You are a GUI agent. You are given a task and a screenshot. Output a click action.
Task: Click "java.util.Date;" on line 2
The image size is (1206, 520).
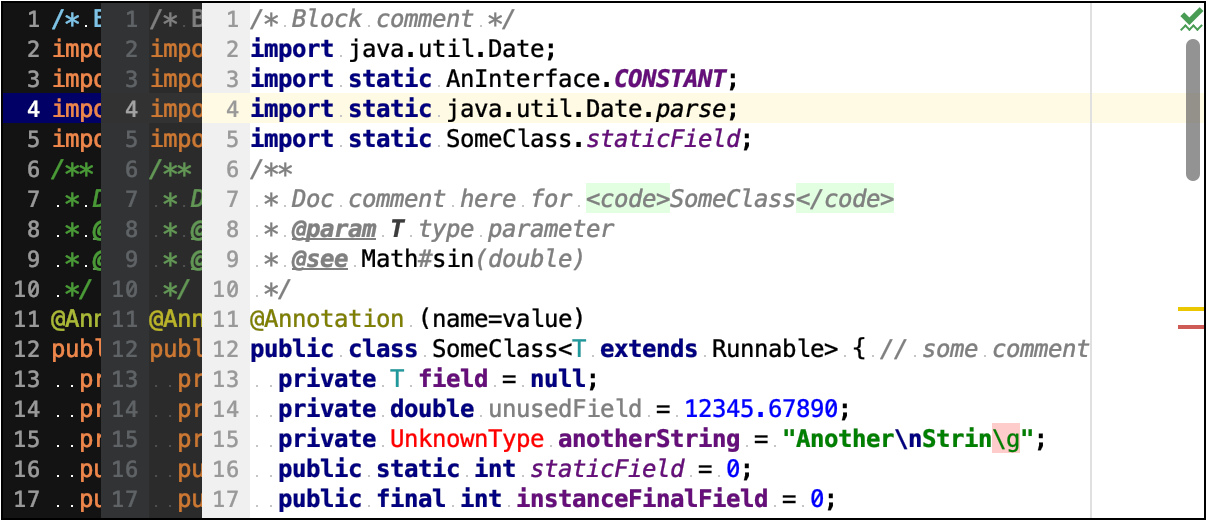coord(453,49)
